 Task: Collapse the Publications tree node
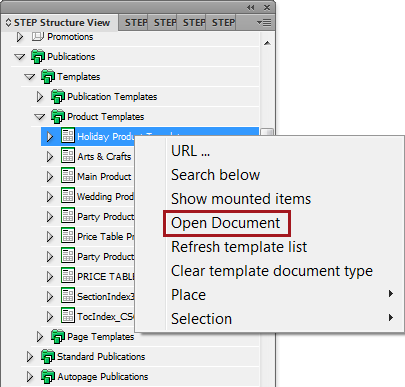click(20, 57)
